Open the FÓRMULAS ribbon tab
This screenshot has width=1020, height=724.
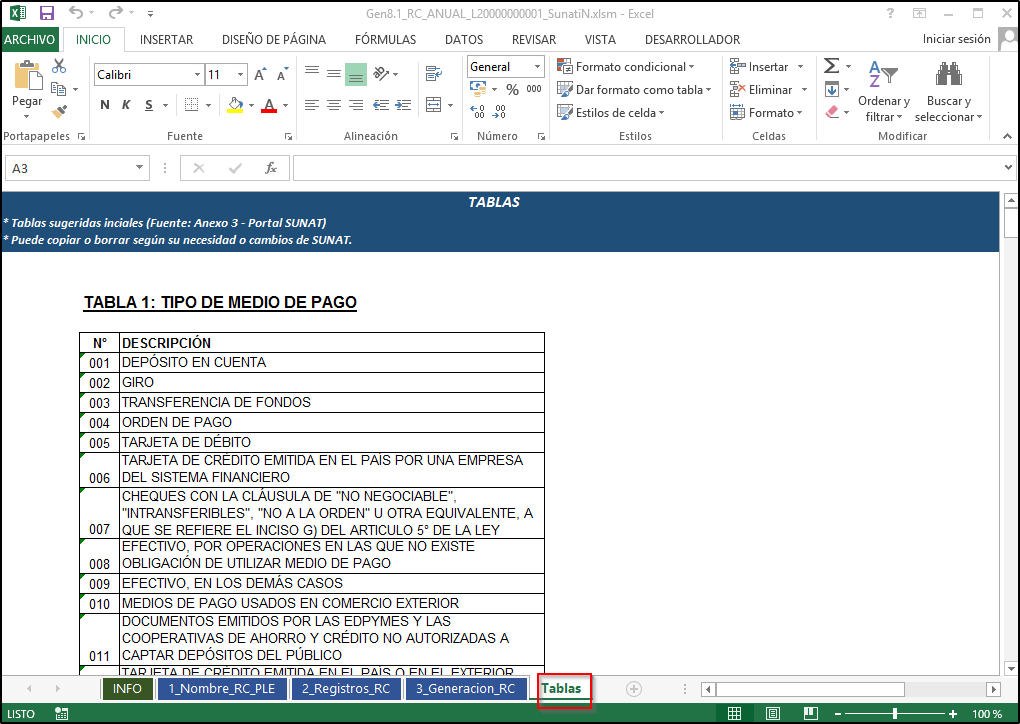385,40
